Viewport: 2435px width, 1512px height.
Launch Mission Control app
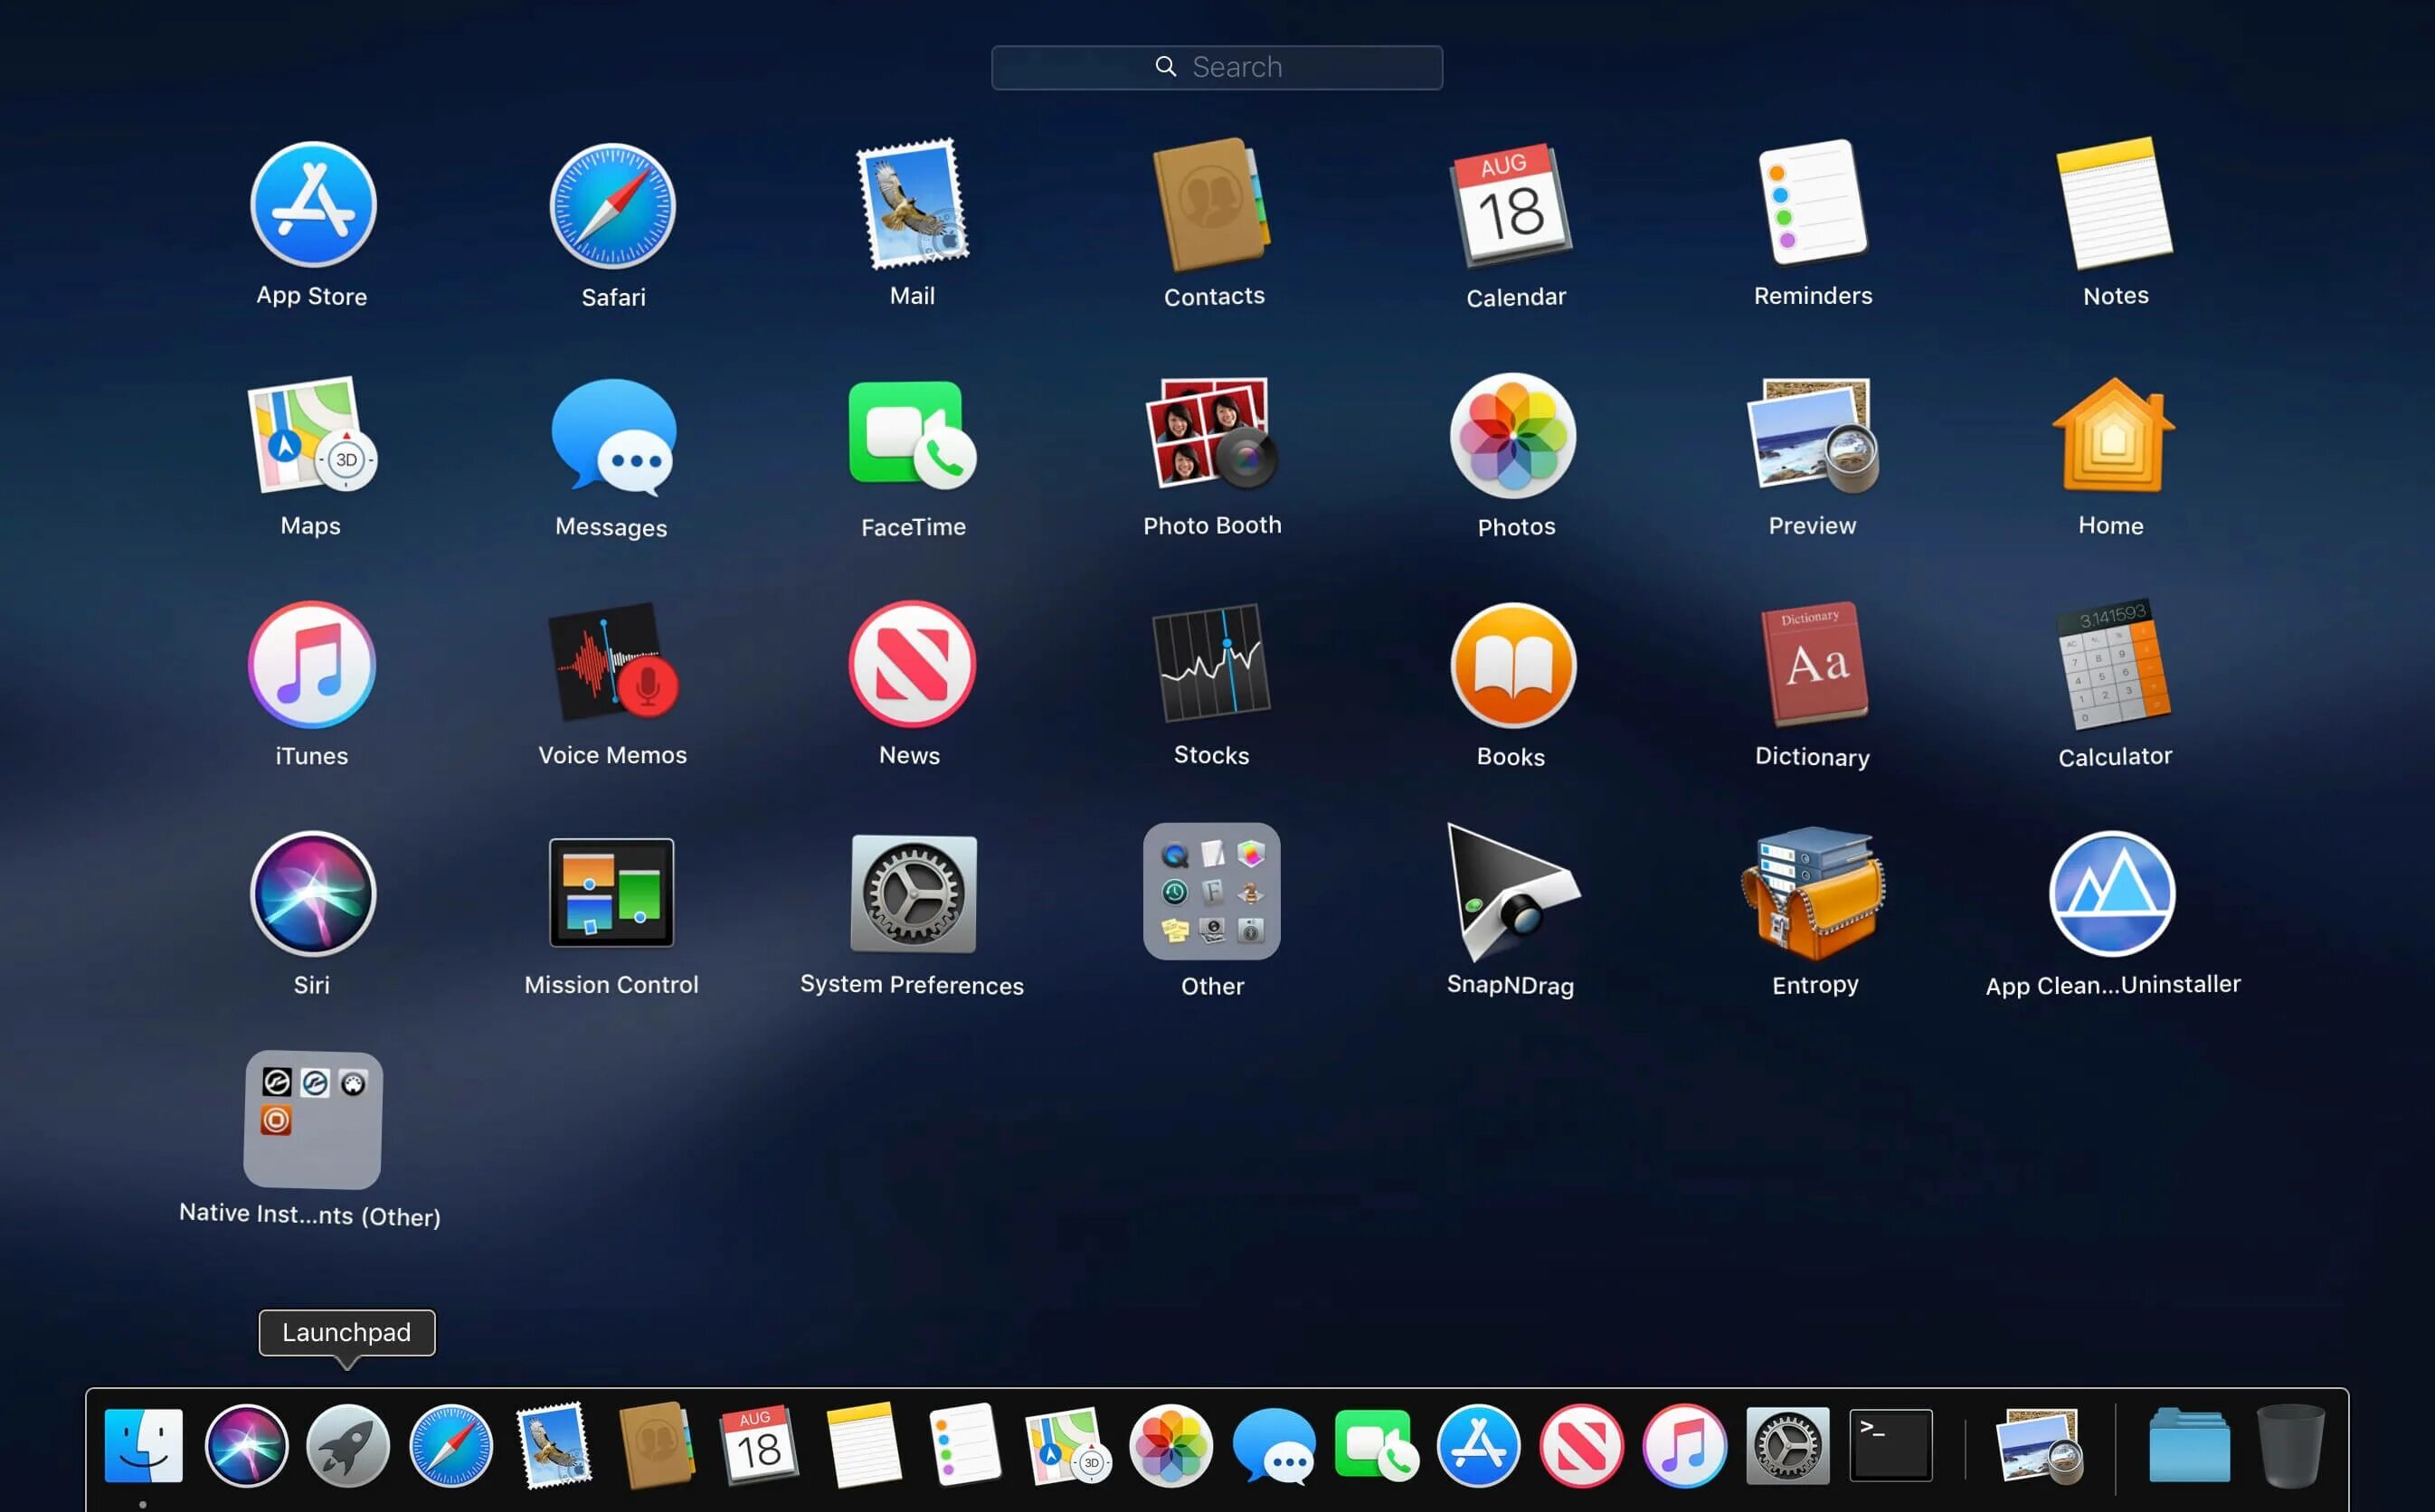pyautogui.click(x=612, y=893)
